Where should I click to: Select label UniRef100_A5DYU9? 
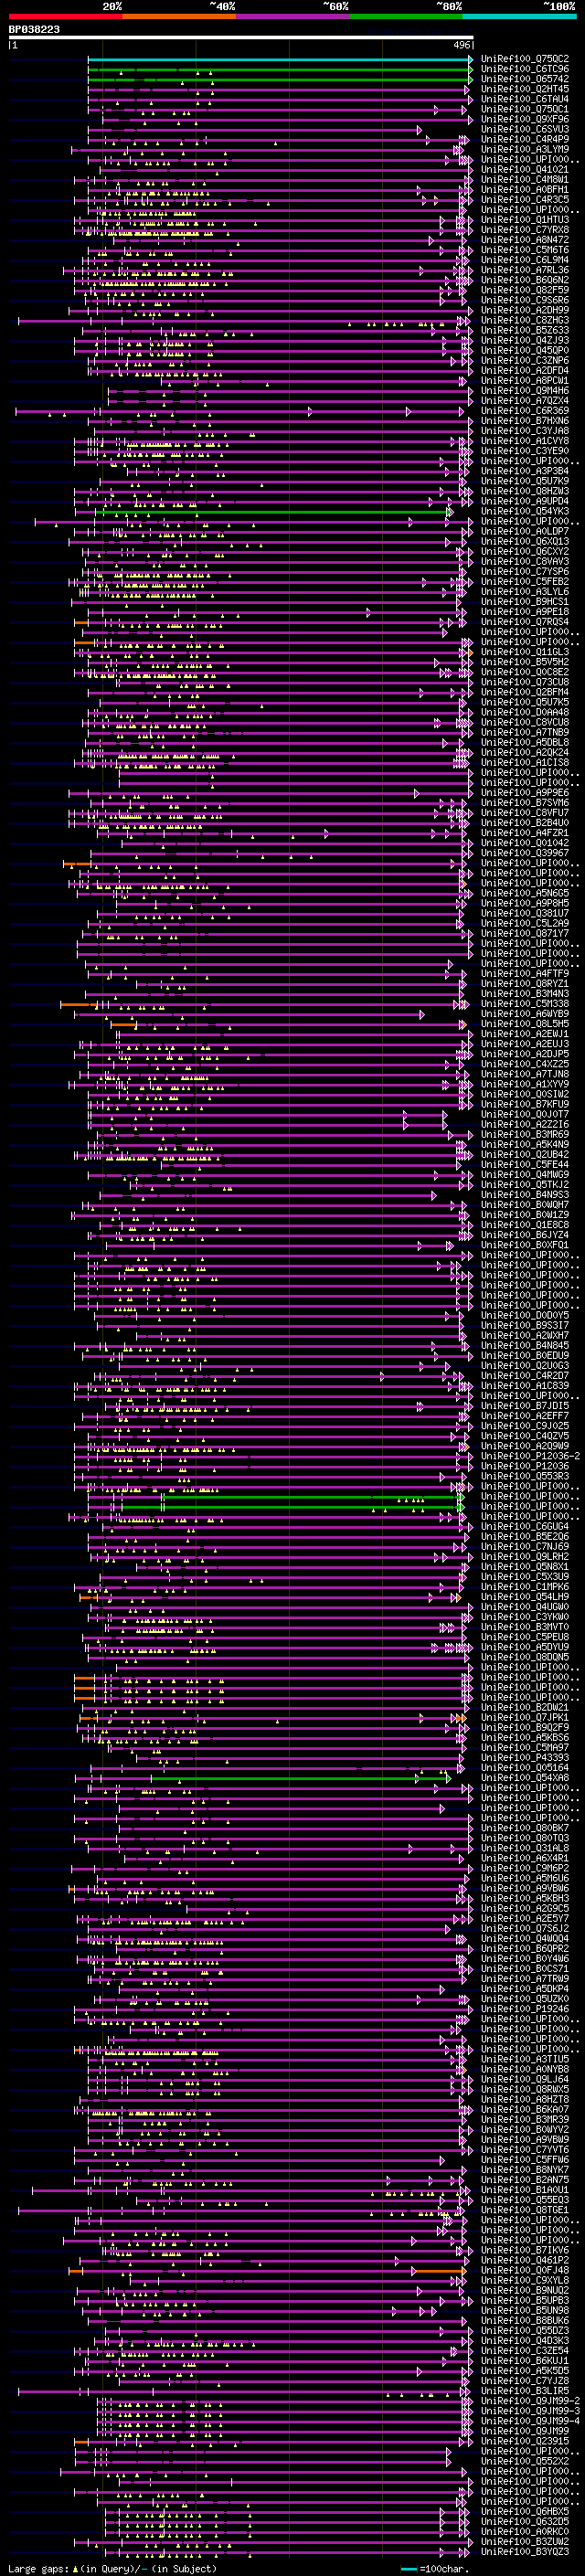tap(525, 1647)
